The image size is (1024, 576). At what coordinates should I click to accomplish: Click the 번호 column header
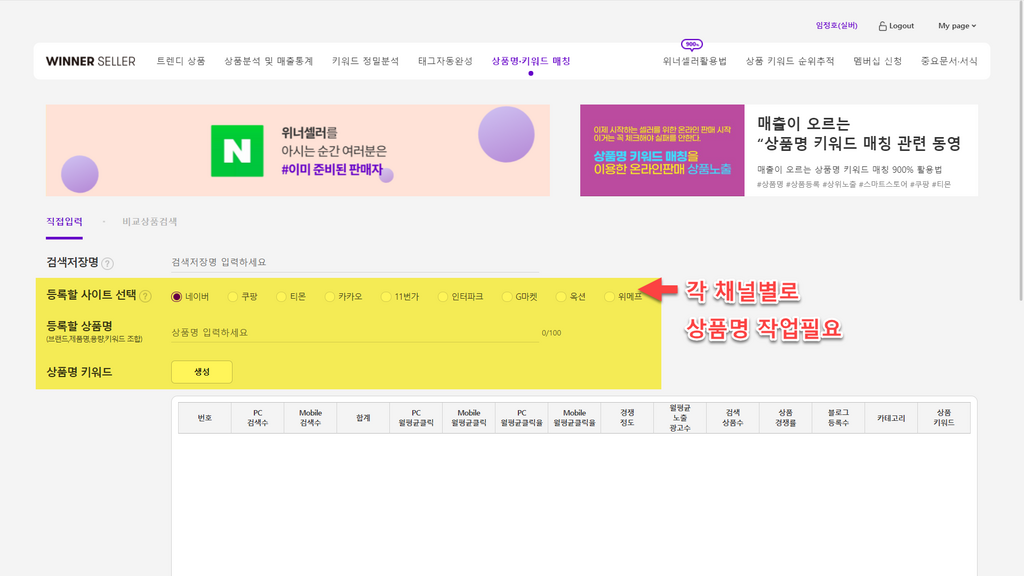pyautogui.click(x=204, y=418)
